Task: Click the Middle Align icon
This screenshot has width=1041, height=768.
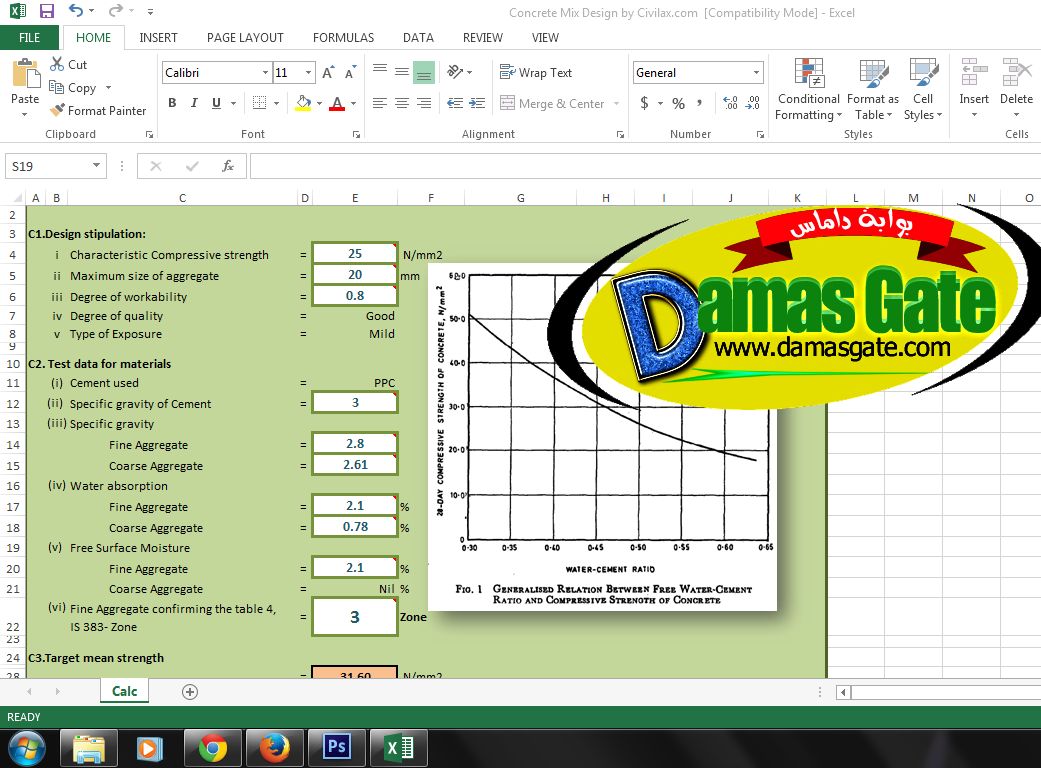Action: 402,72
